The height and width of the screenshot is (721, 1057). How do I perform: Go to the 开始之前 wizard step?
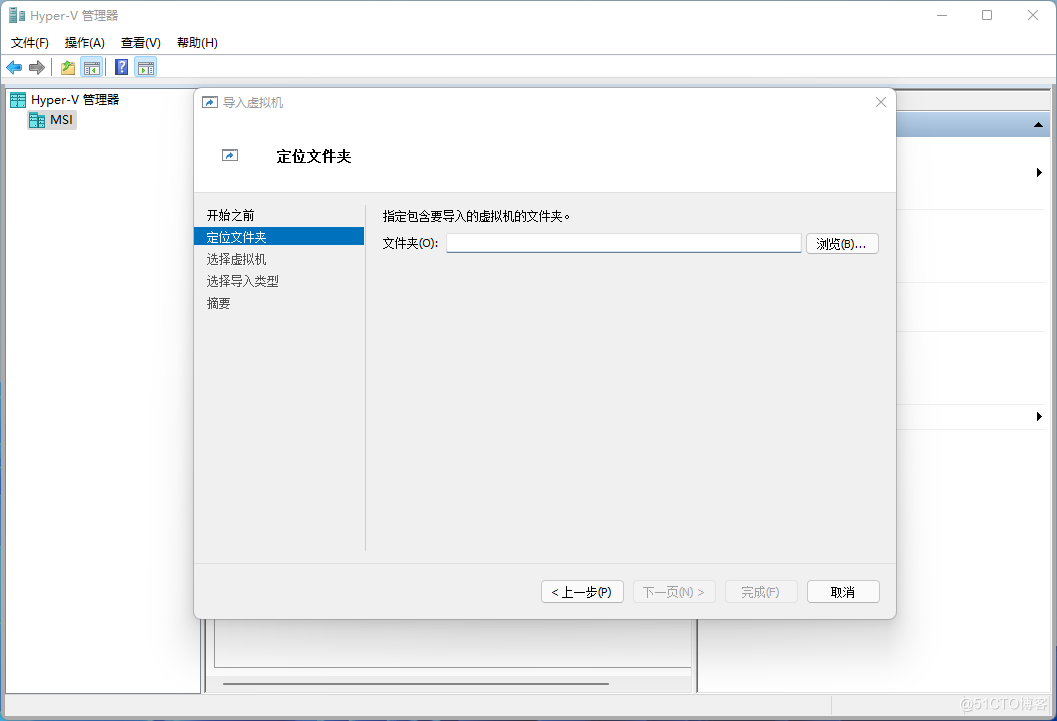point(231,215)
